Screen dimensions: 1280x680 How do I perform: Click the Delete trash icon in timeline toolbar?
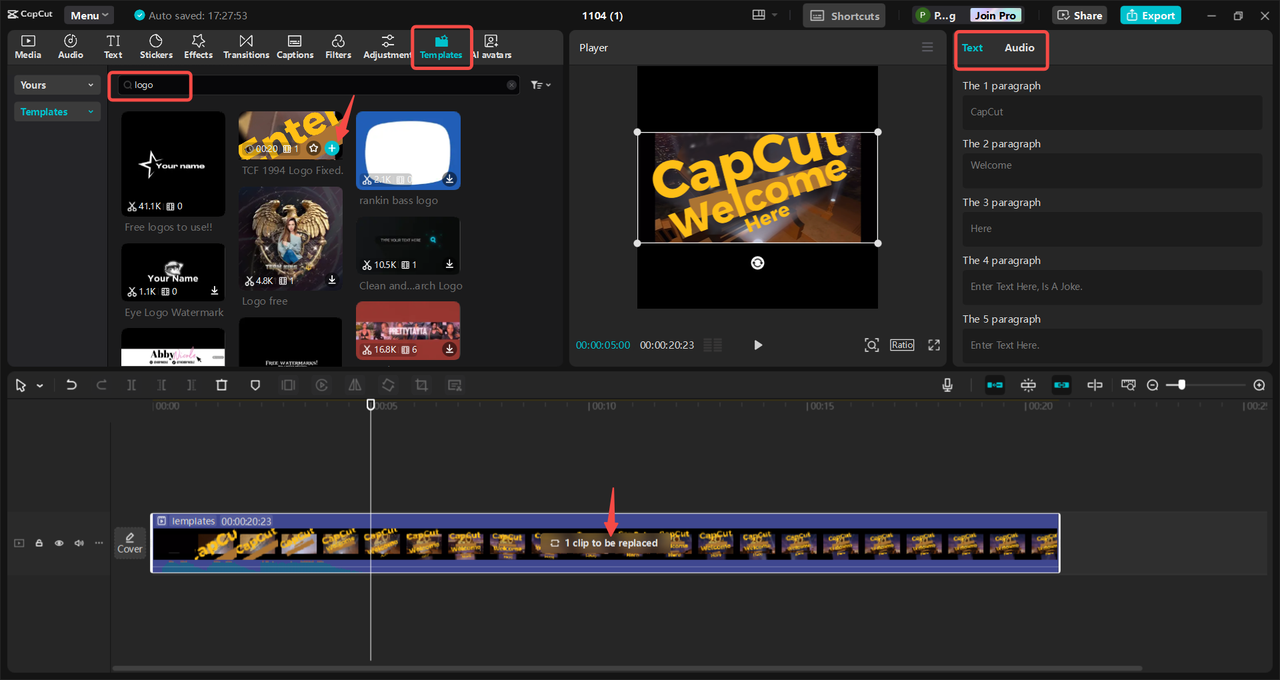pyautogui.click(x=222, y=385)
